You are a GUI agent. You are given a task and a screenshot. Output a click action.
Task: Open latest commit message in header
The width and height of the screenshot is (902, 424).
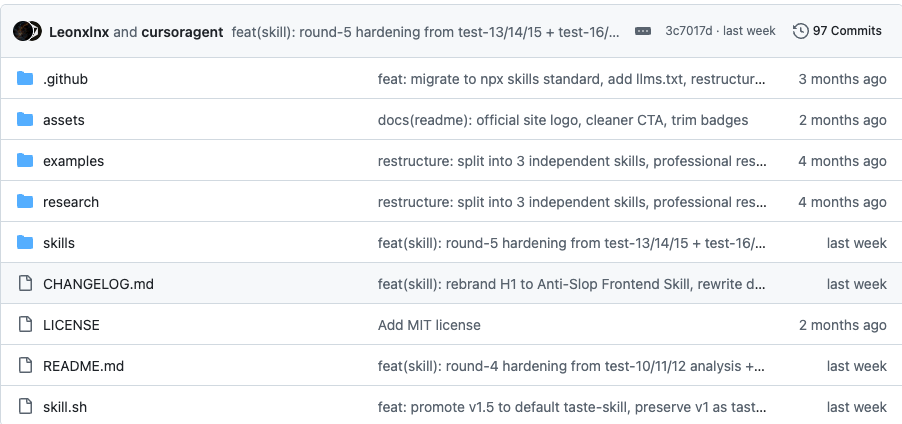(x=426, y=32)
